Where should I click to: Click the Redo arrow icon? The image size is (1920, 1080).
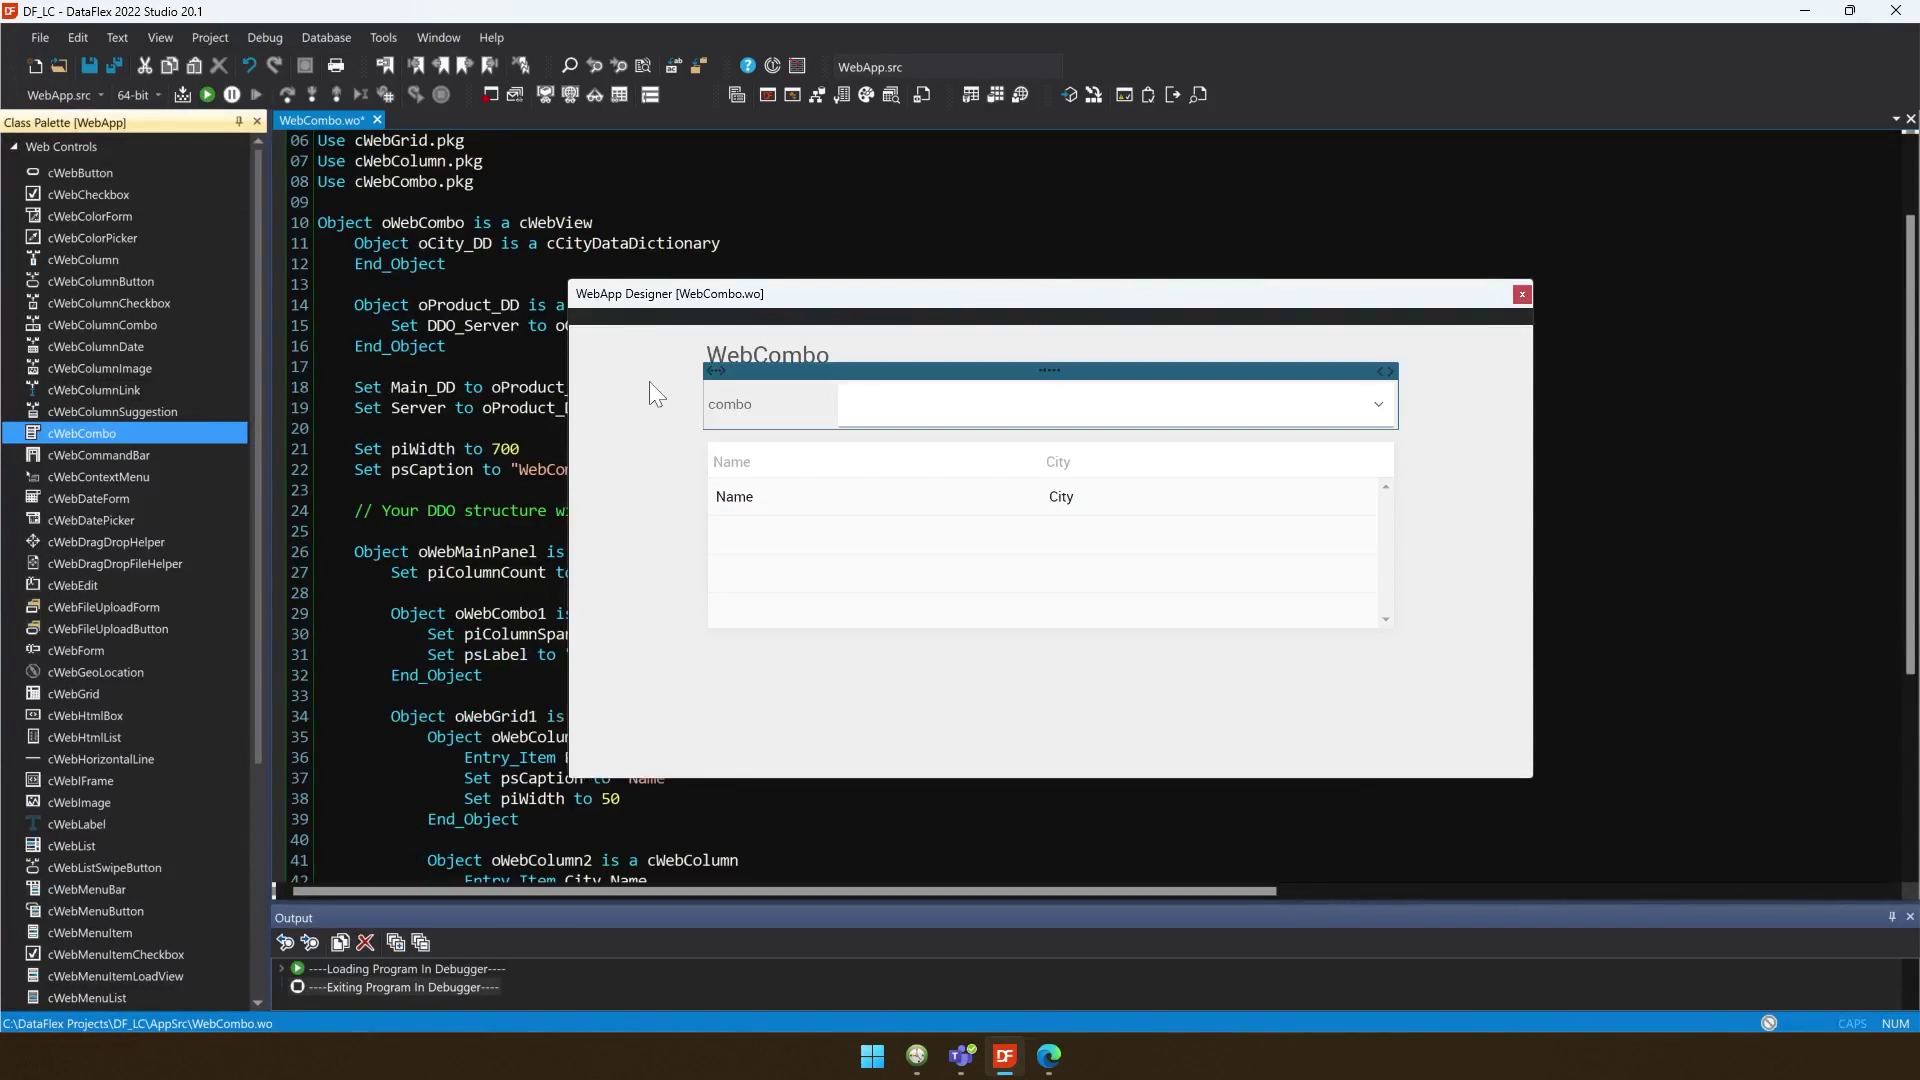(x=274, y=66)
